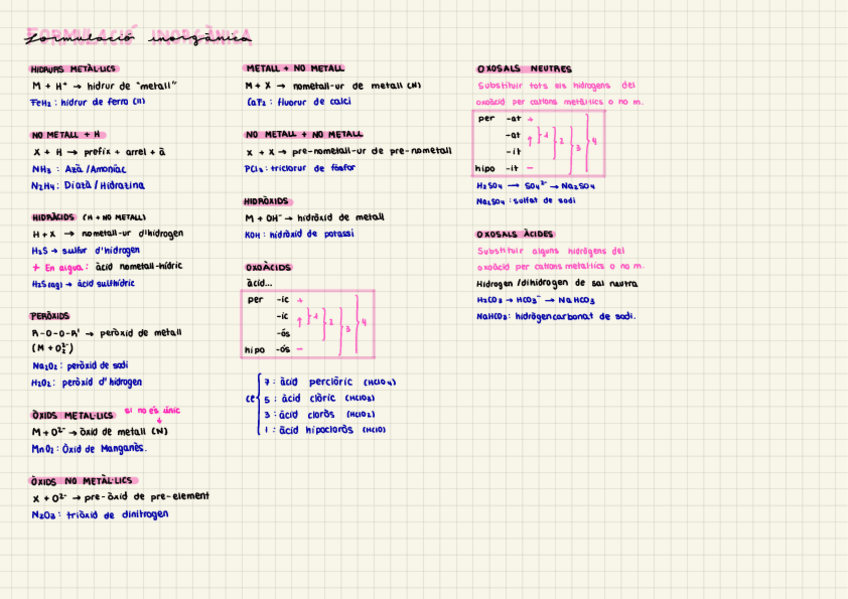The height and width of the screenshot is (599, 848).
Task: Select the 'Oxosals neutres' heading
Action: [x=524, y=69]
